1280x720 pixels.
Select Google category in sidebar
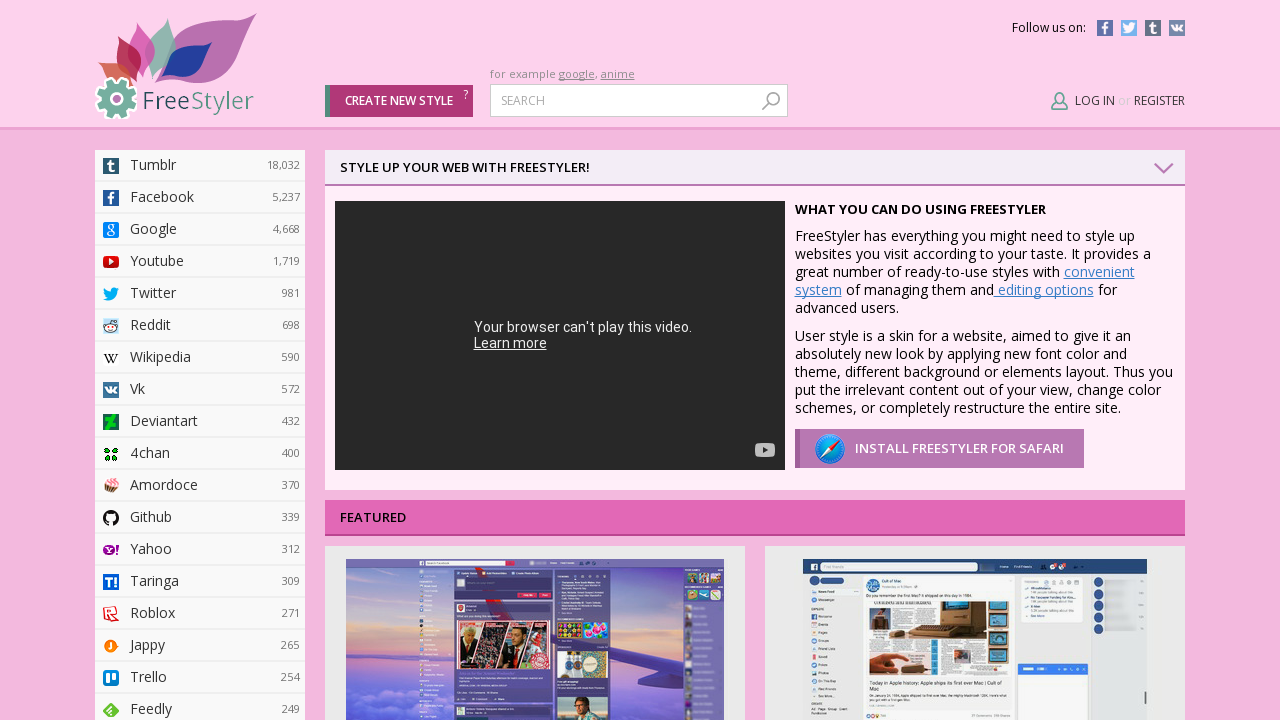200,230
